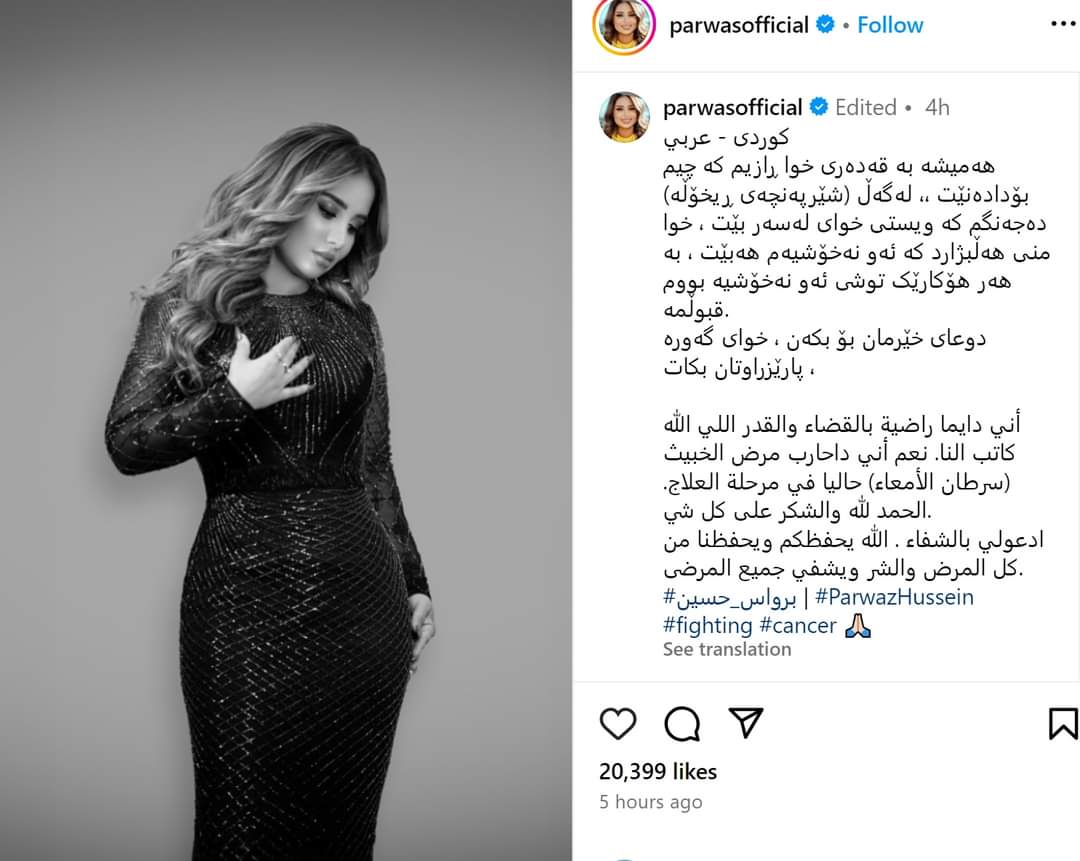This screenshot has height=861, width=1080.
Task: Open the #ParwazHussein hashtag
Action: [x=894, y=597]
